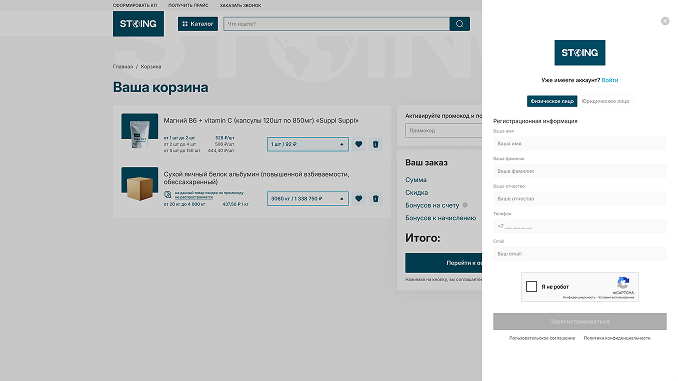The image size is (678, 381).
Task: Click Бонусов к начислению label
Action: 441,218
